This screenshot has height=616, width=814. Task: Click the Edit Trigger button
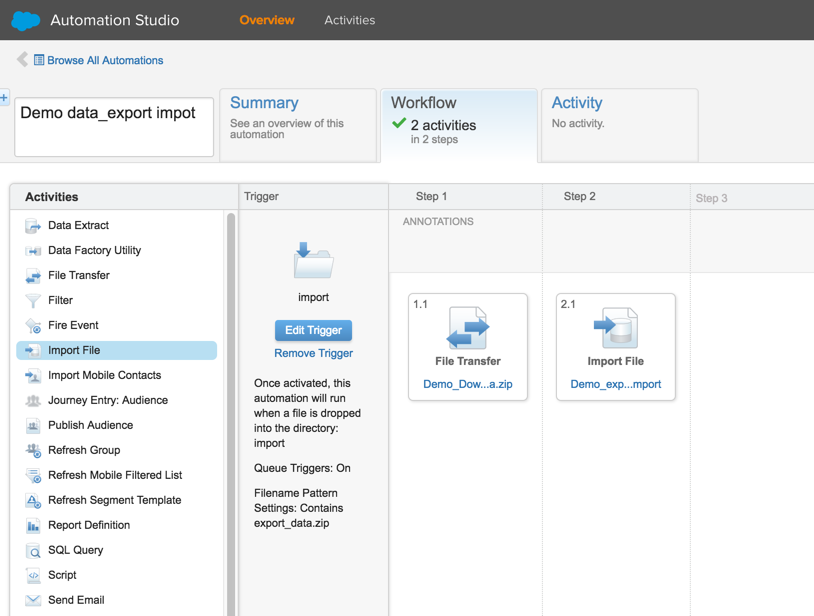pos(313,330)
